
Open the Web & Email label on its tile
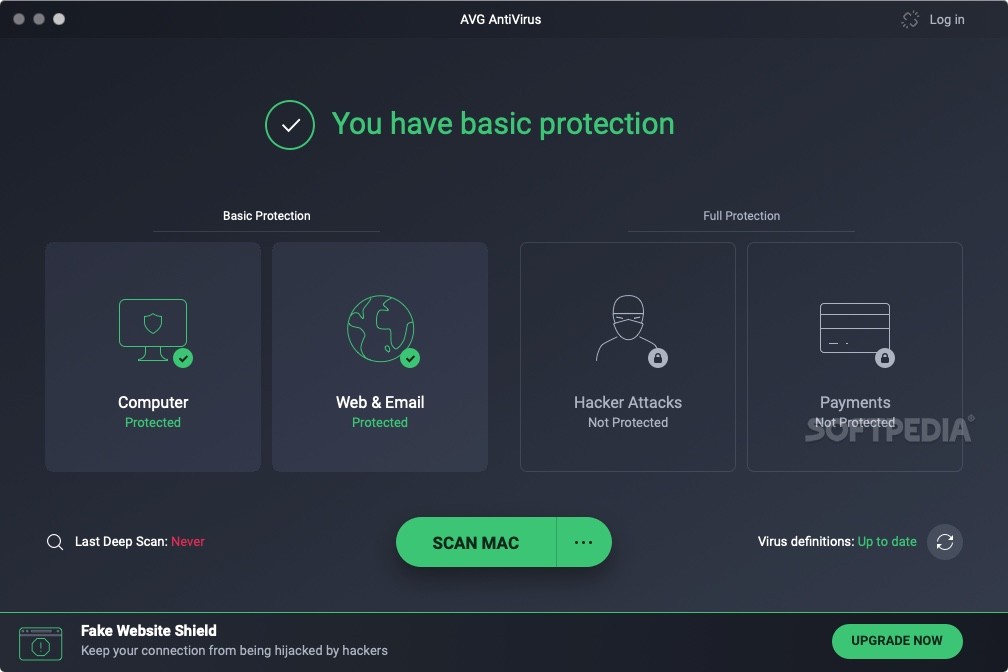coord(380,403)
